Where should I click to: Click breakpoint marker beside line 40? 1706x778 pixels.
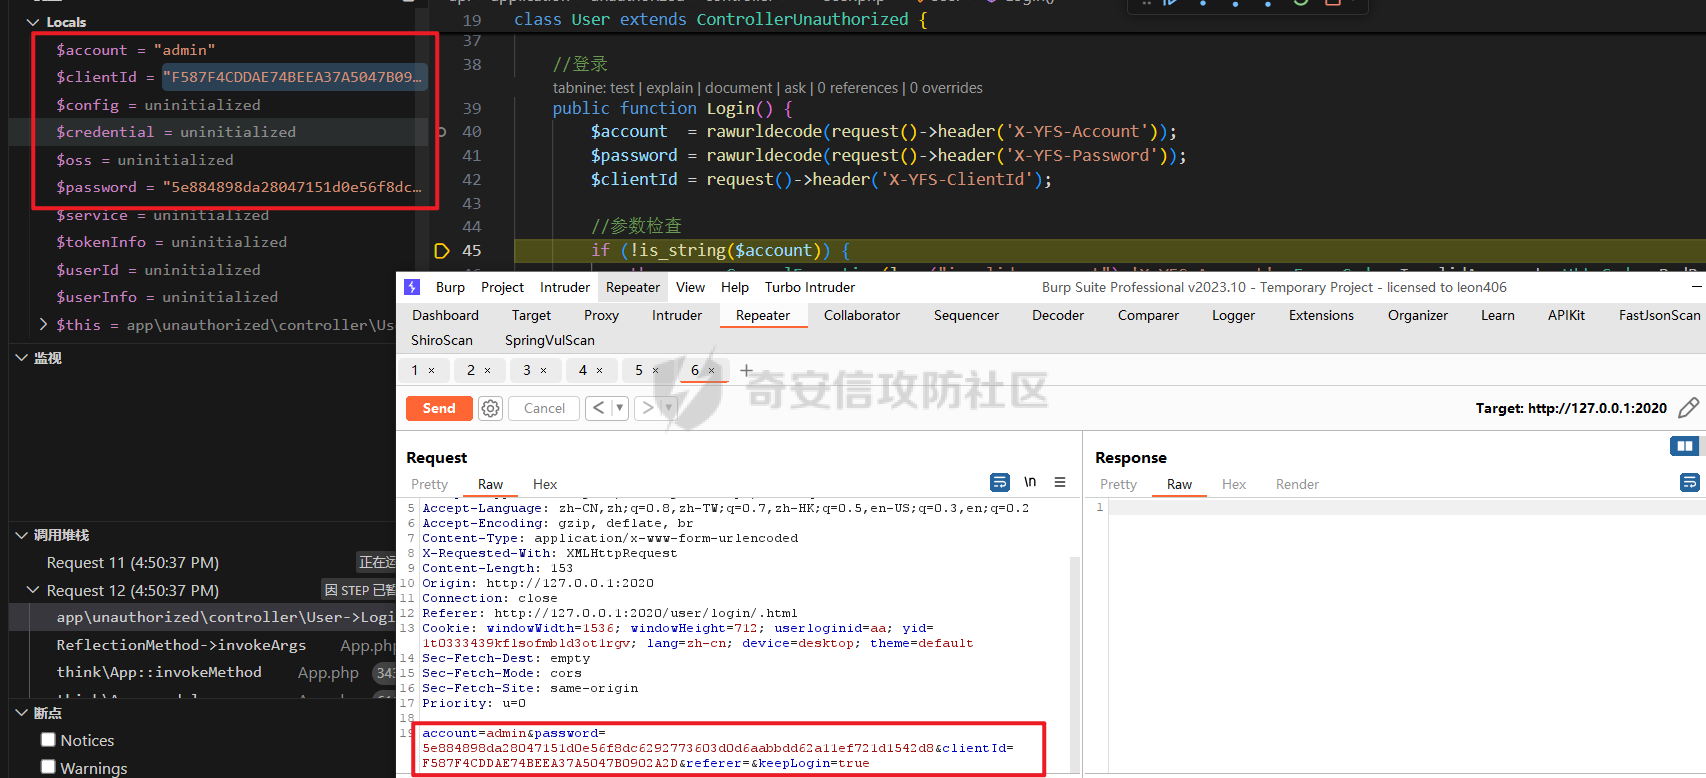(442, 132)
